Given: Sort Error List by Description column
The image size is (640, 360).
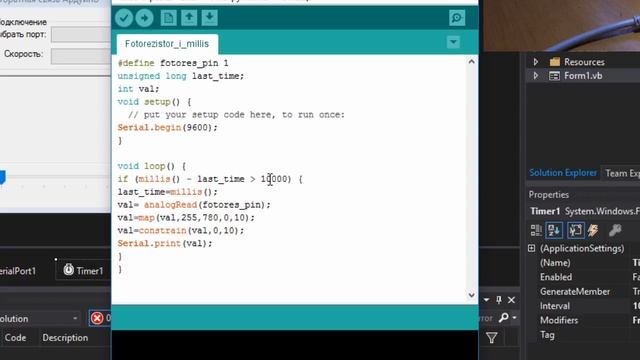Looking at the screenshot, I should click(65, 338).
